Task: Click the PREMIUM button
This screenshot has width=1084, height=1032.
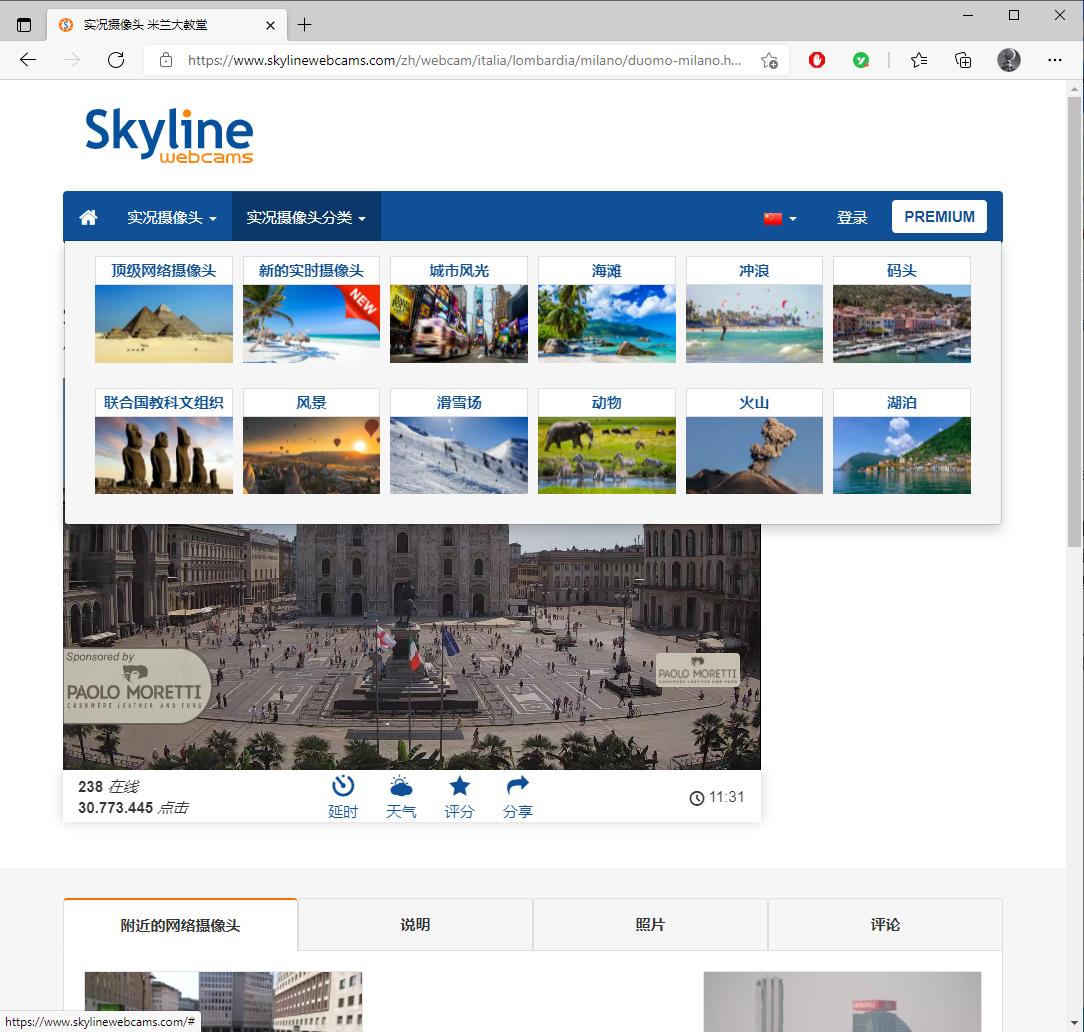Action: (938, 216)
